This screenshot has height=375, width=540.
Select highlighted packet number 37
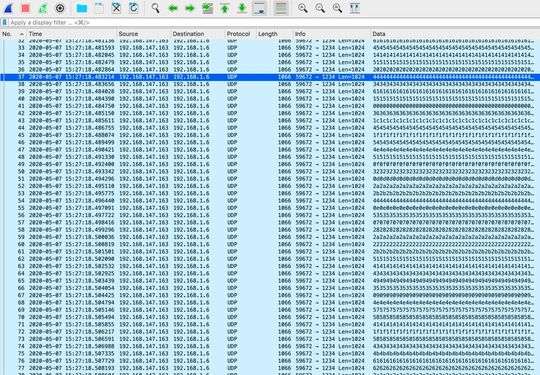270,77
